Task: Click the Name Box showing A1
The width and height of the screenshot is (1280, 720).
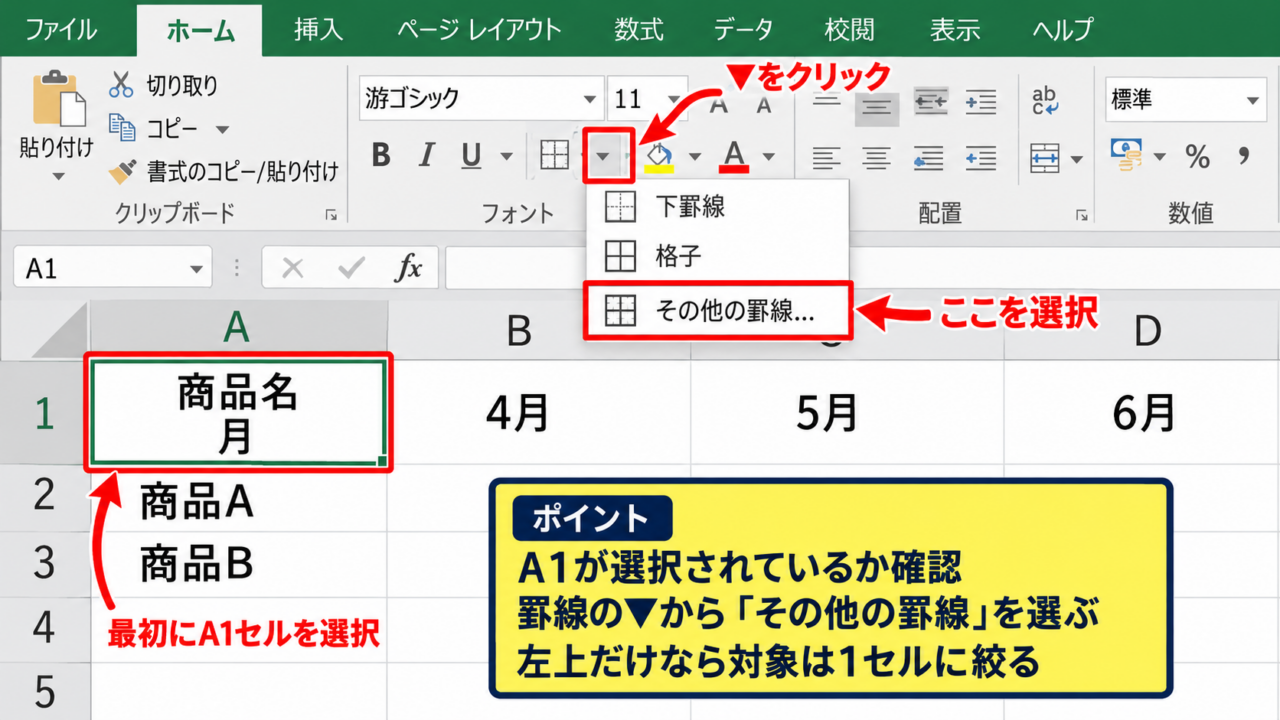Action: pyautogui.click(x=113, y=268)
